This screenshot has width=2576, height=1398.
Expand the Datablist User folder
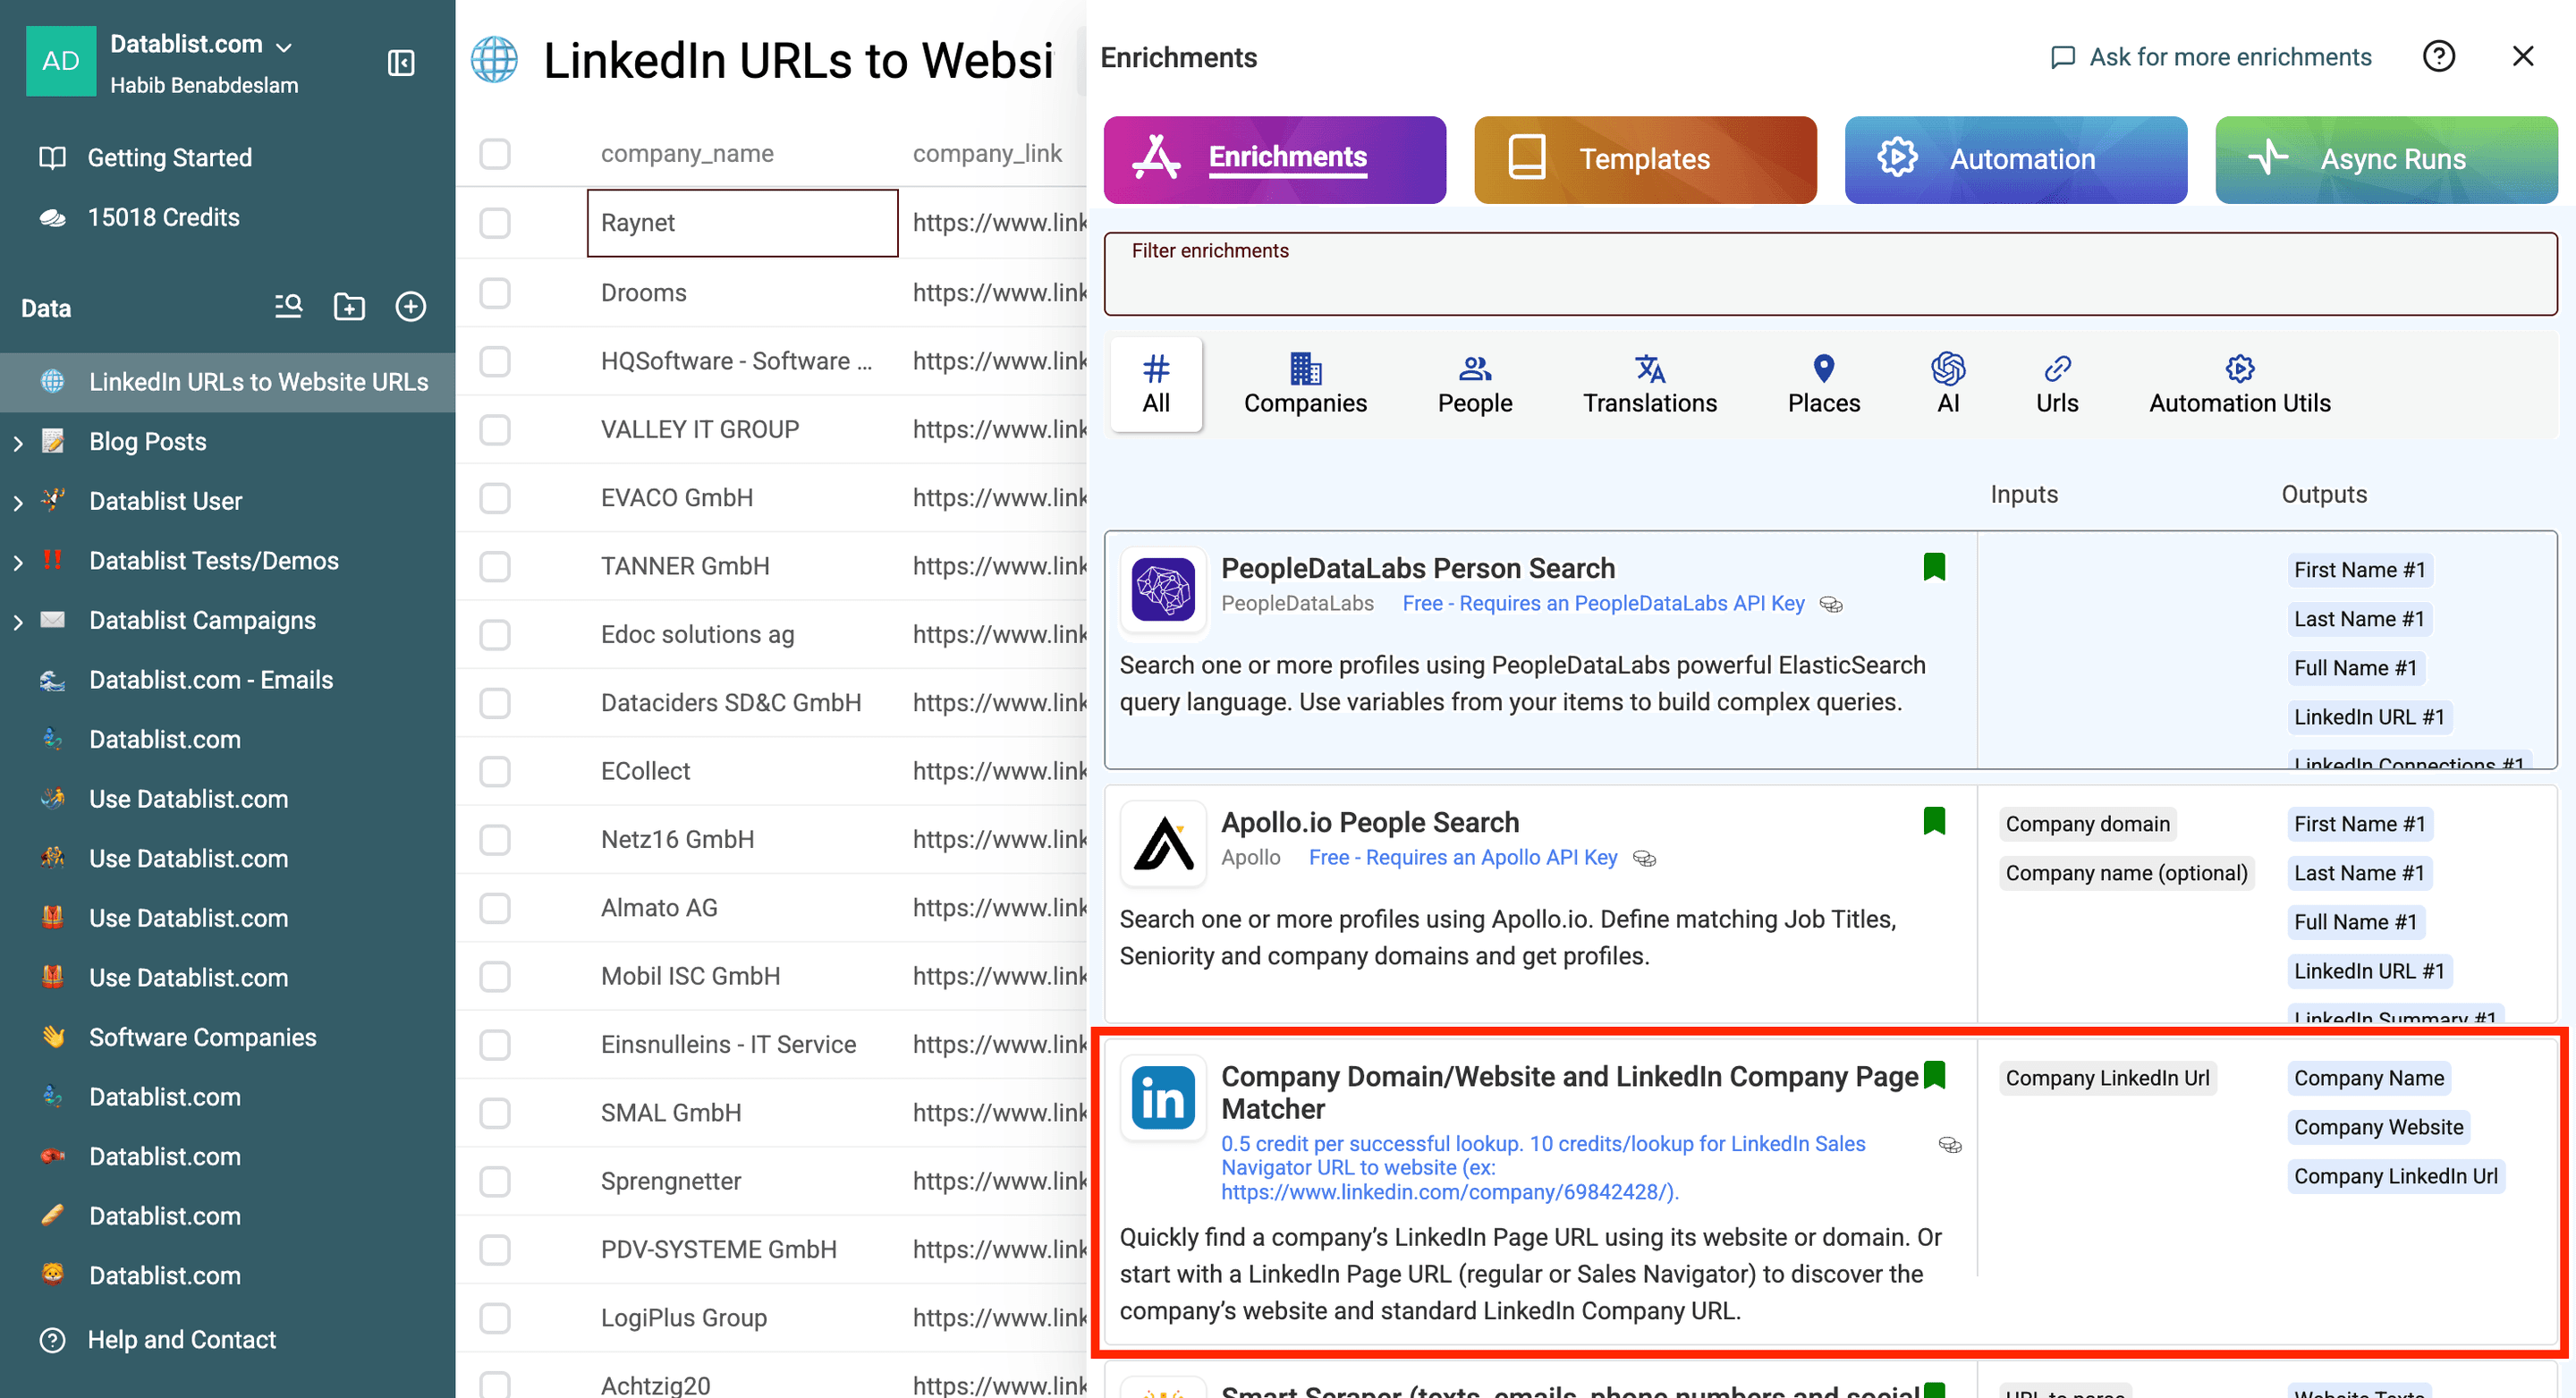(18, 502)
